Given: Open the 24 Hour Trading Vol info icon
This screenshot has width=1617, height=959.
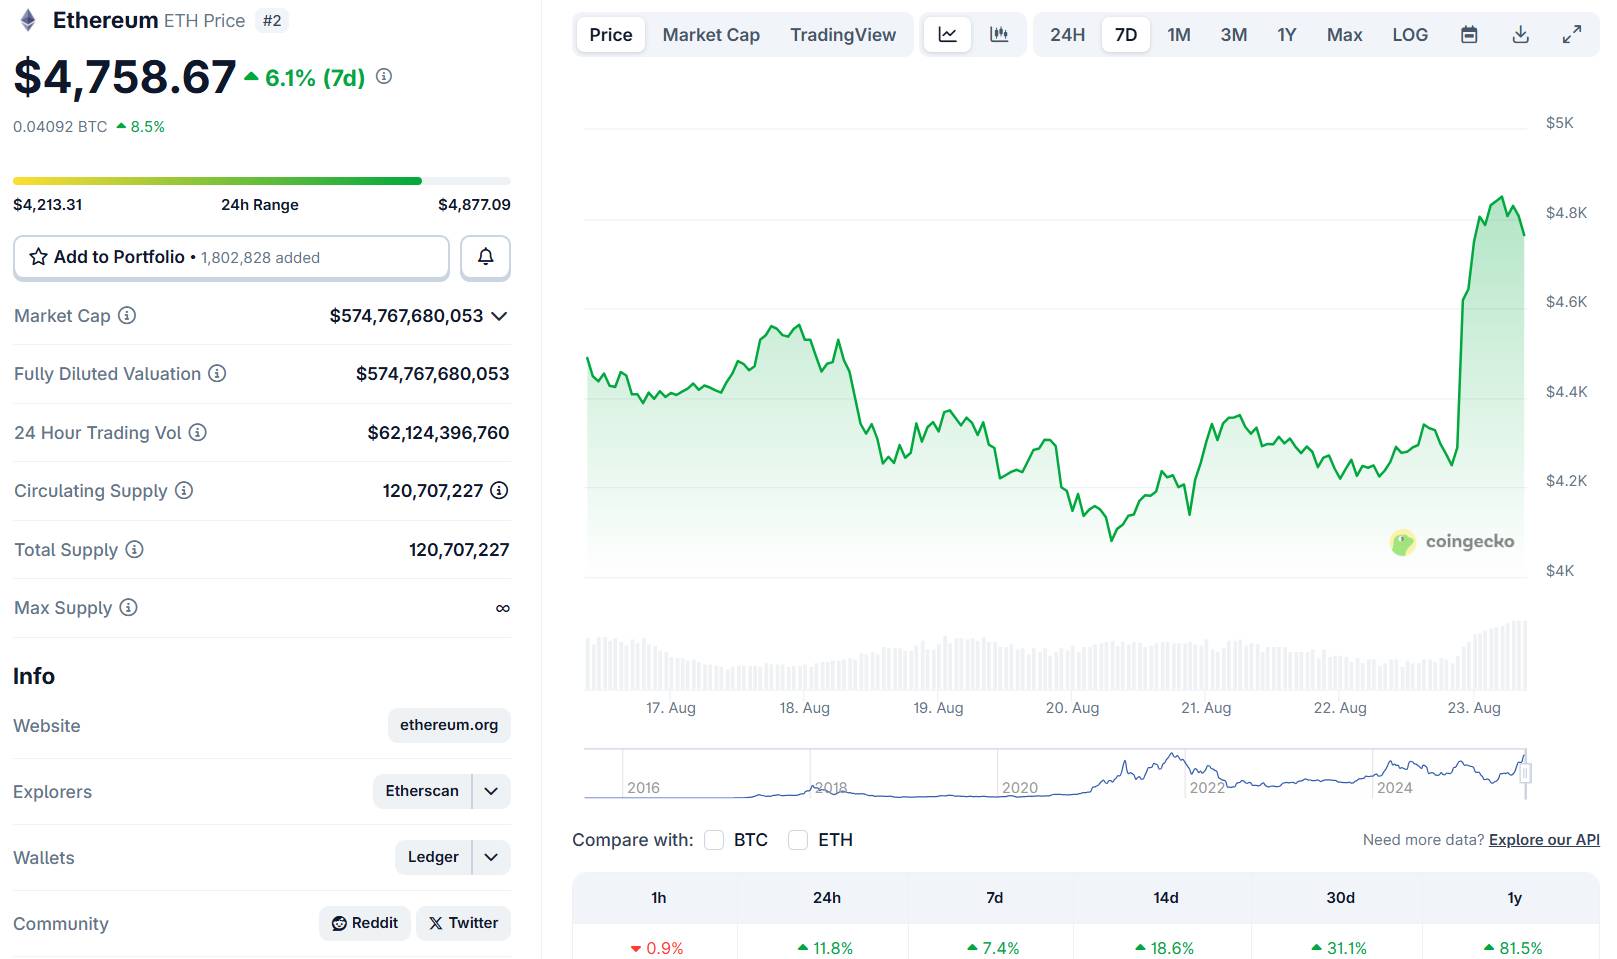Looking at the screenshot, I should [x=198, y=432].
